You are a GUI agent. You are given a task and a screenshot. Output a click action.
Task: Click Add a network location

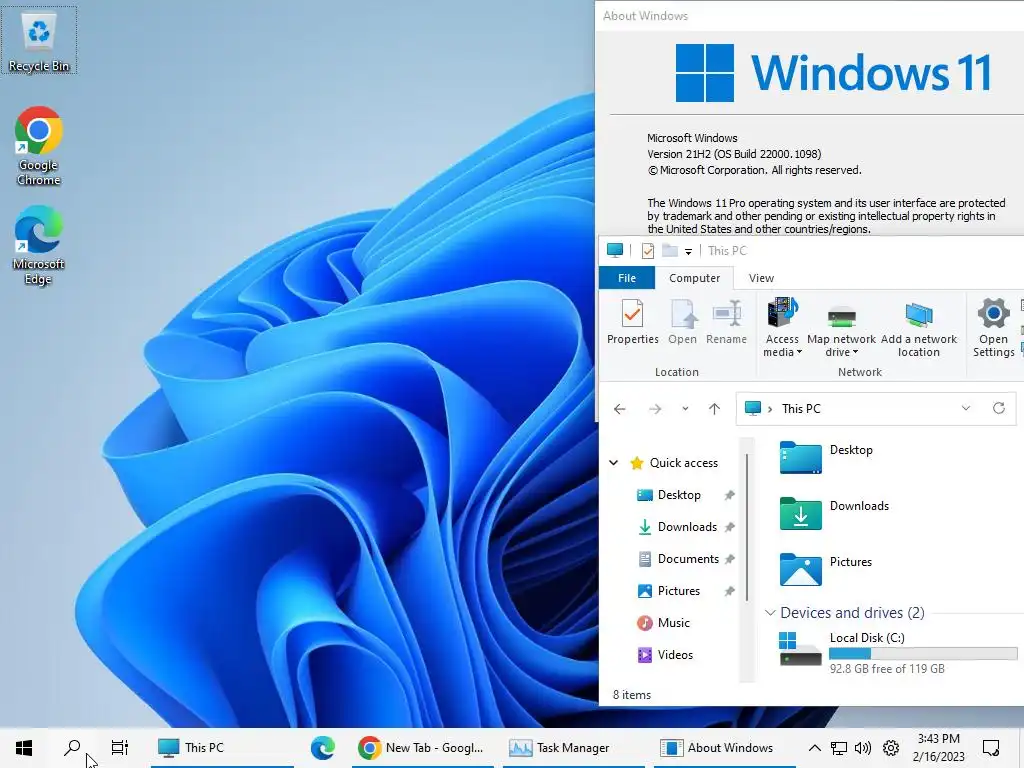coord(919,327)
